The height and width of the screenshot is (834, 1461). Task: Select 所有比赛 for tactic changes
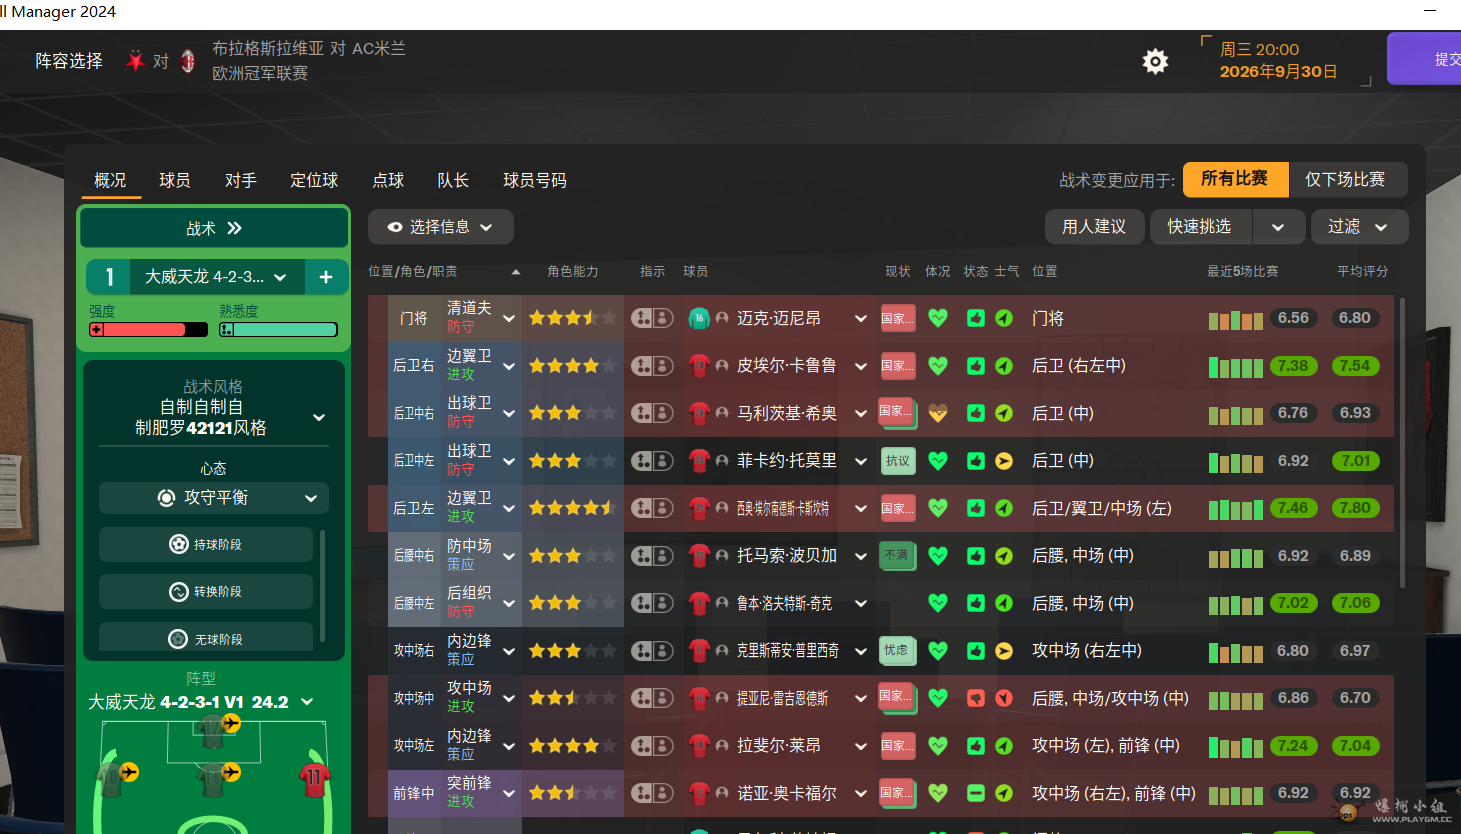coord(1235,179)
